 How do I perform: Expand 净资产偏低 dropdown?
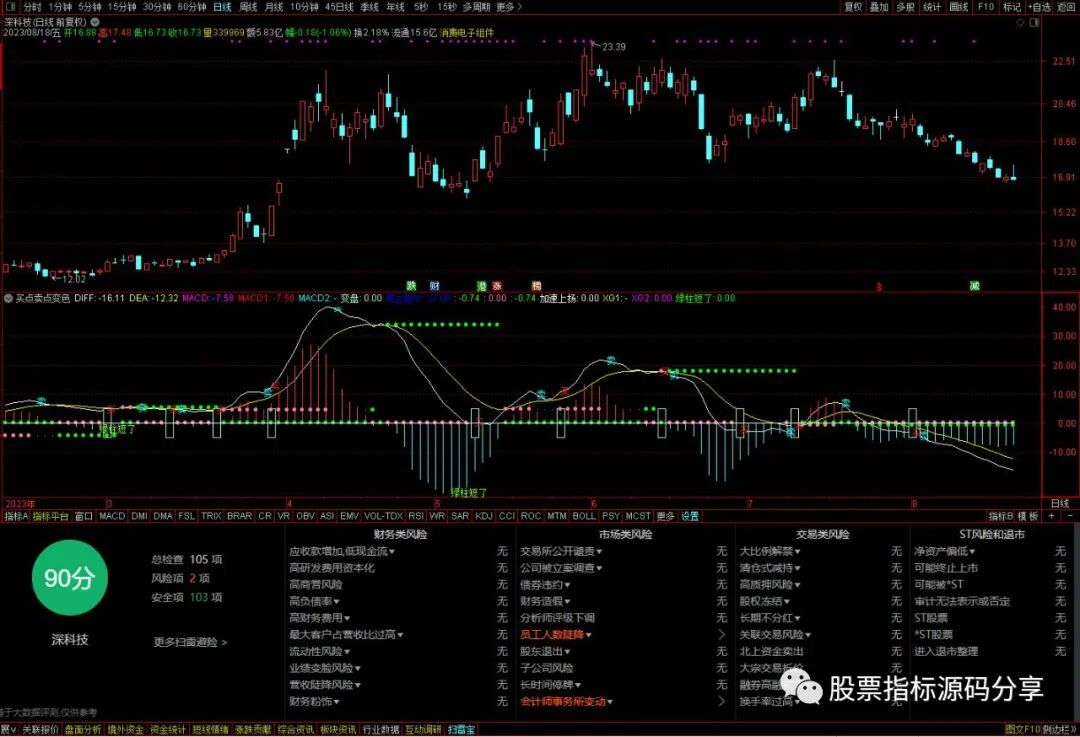[x=972, y=552]
